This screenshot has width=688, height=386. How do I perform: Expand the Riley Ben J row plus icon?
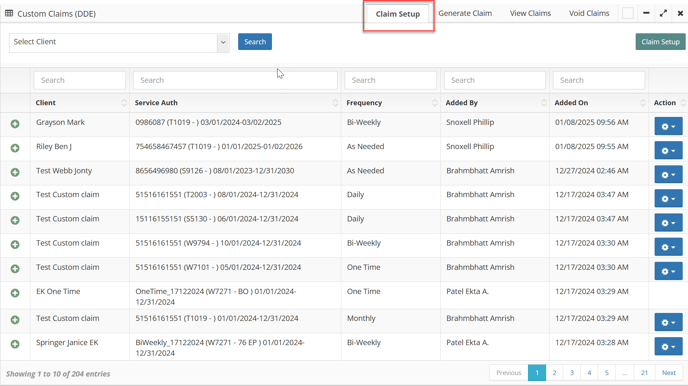tap(15, 148)
